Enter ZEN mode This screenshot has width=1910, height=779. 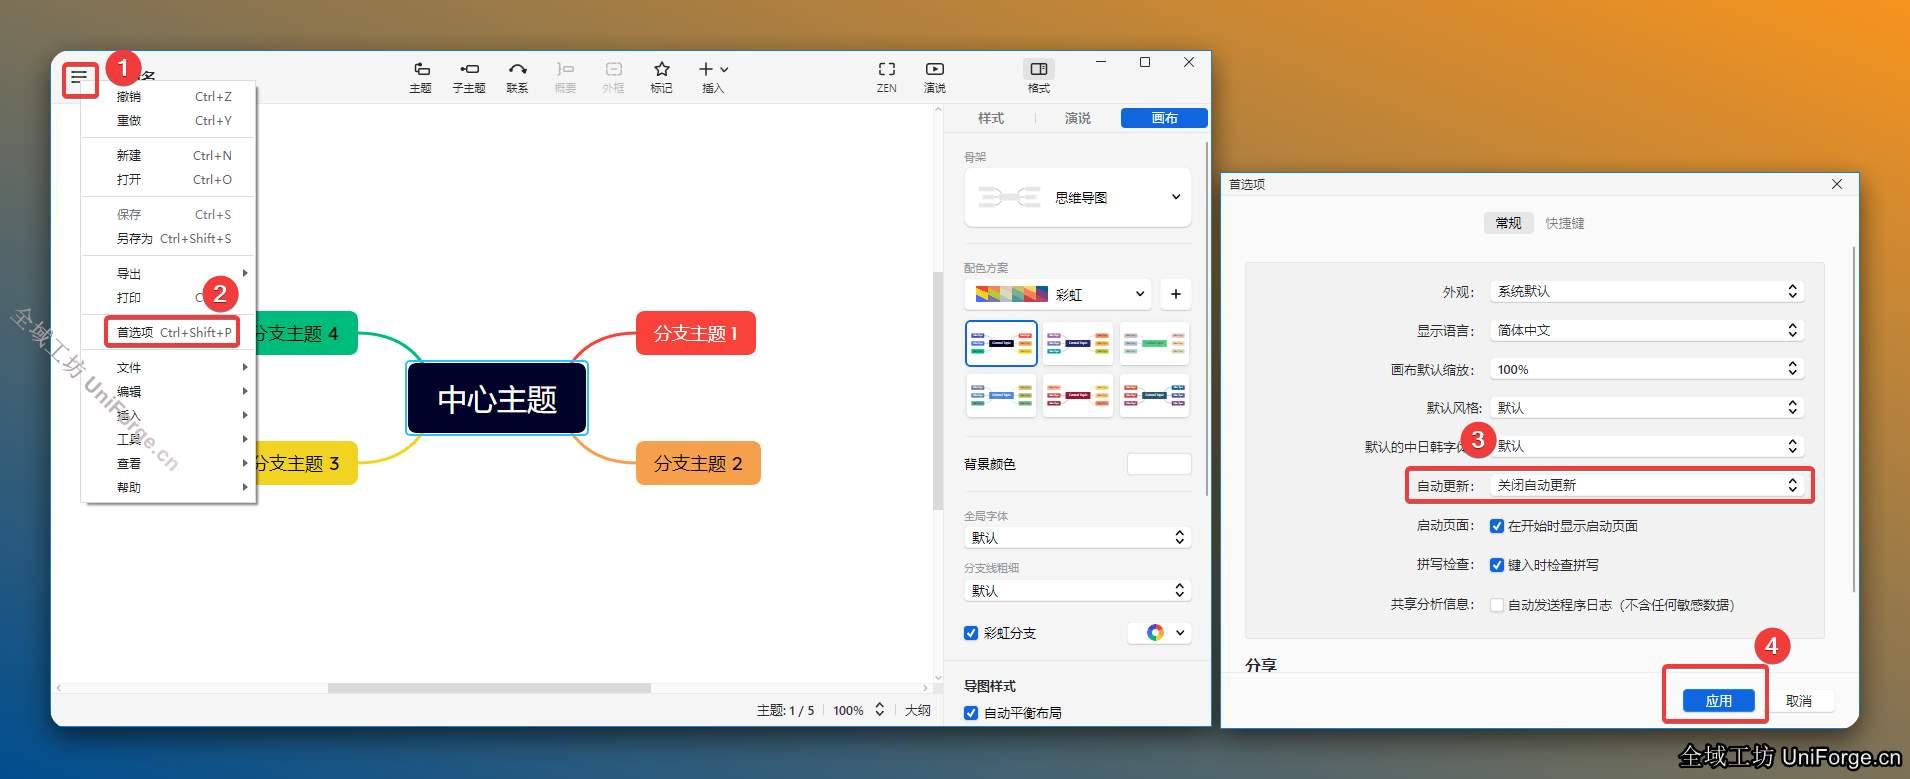click(887, 77)
